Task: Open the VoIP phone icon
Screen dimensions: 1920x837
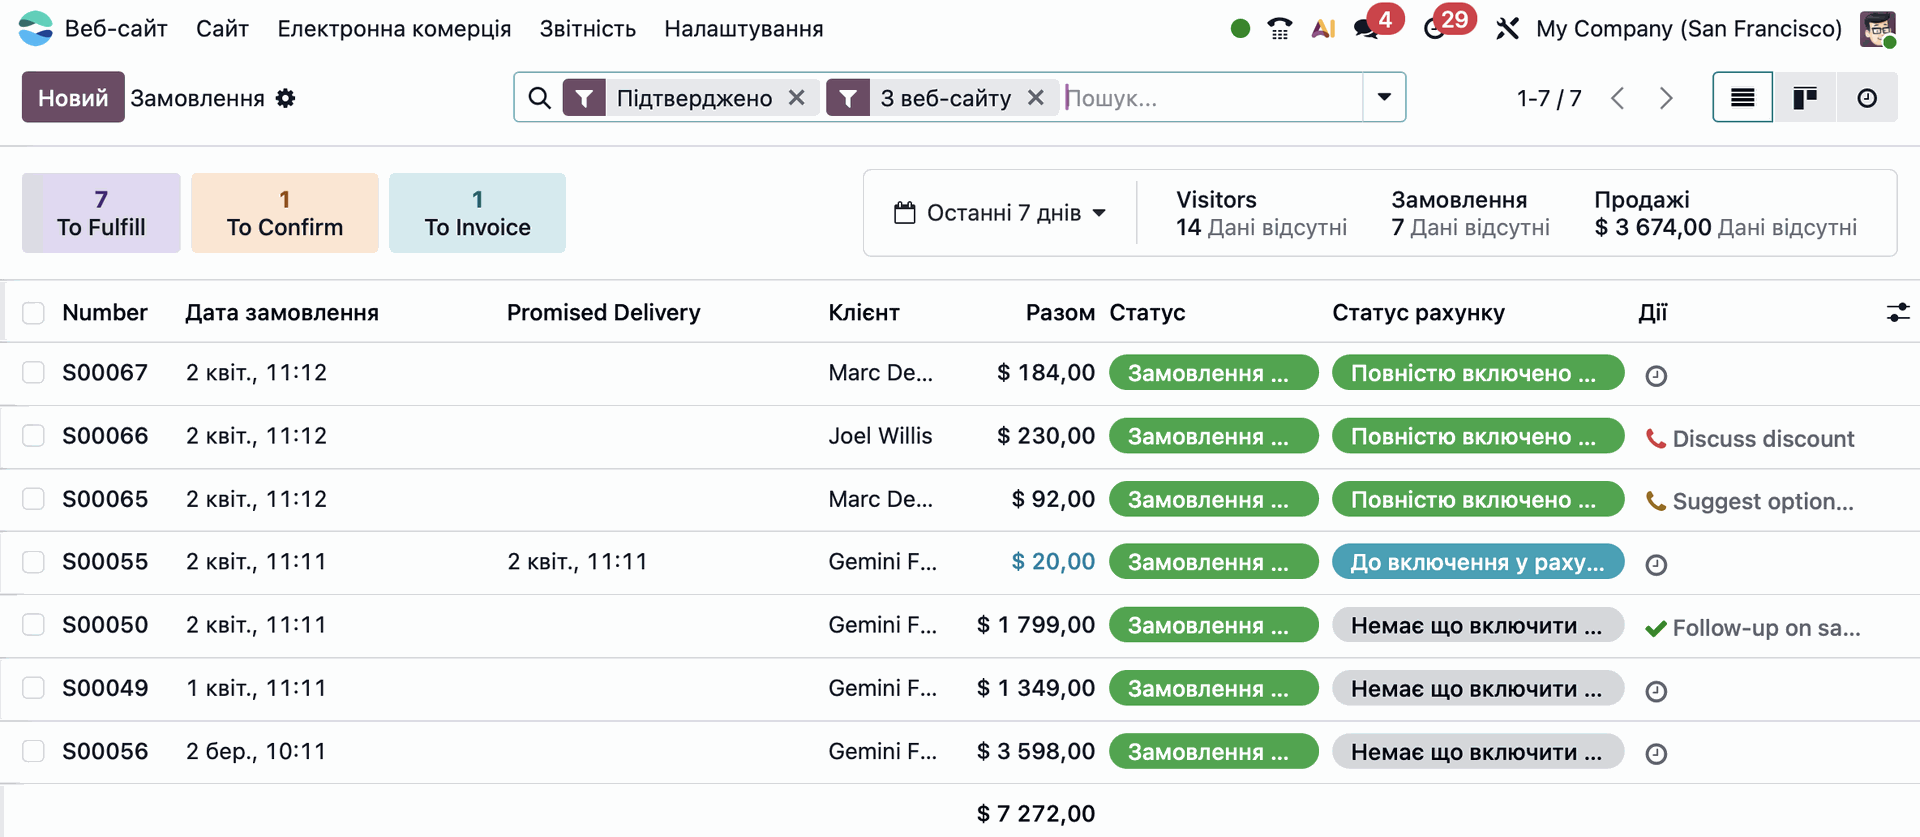Action: pyautogui.click(x=1279, y=29)
